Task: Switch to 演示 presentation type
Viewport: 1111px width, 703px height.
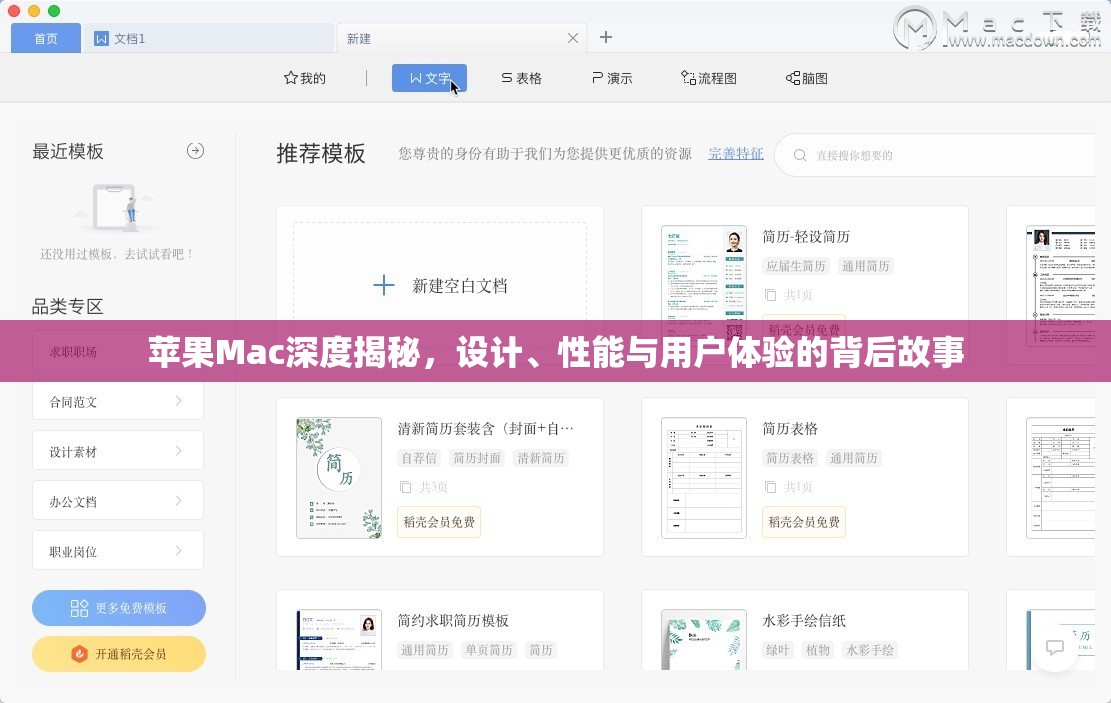Action: click(612, 78)
